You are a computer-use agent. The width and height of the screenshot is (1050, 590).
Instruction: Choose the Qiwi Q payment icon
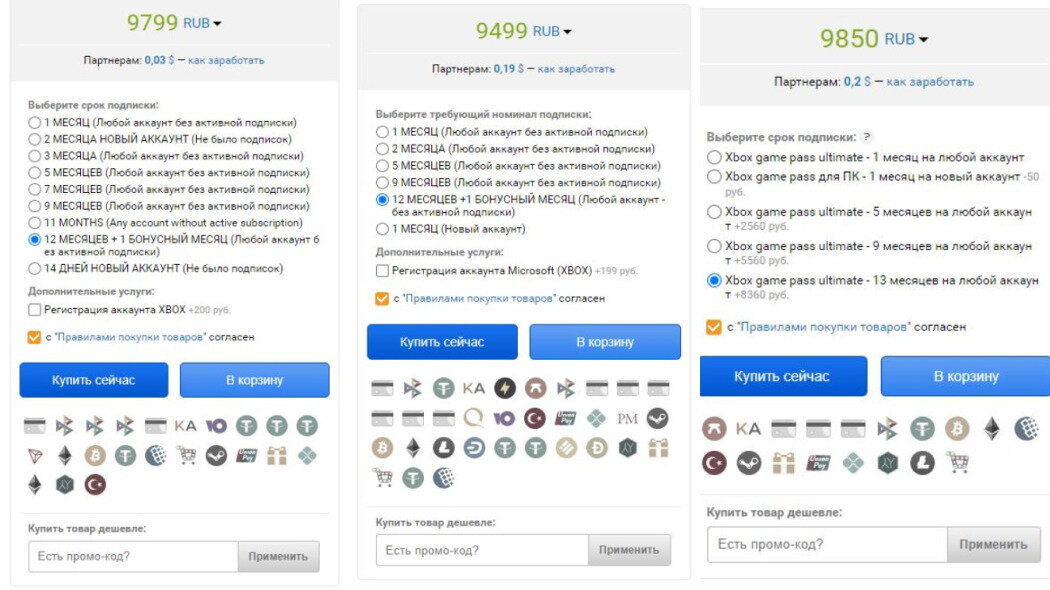(x=473, y=418)
